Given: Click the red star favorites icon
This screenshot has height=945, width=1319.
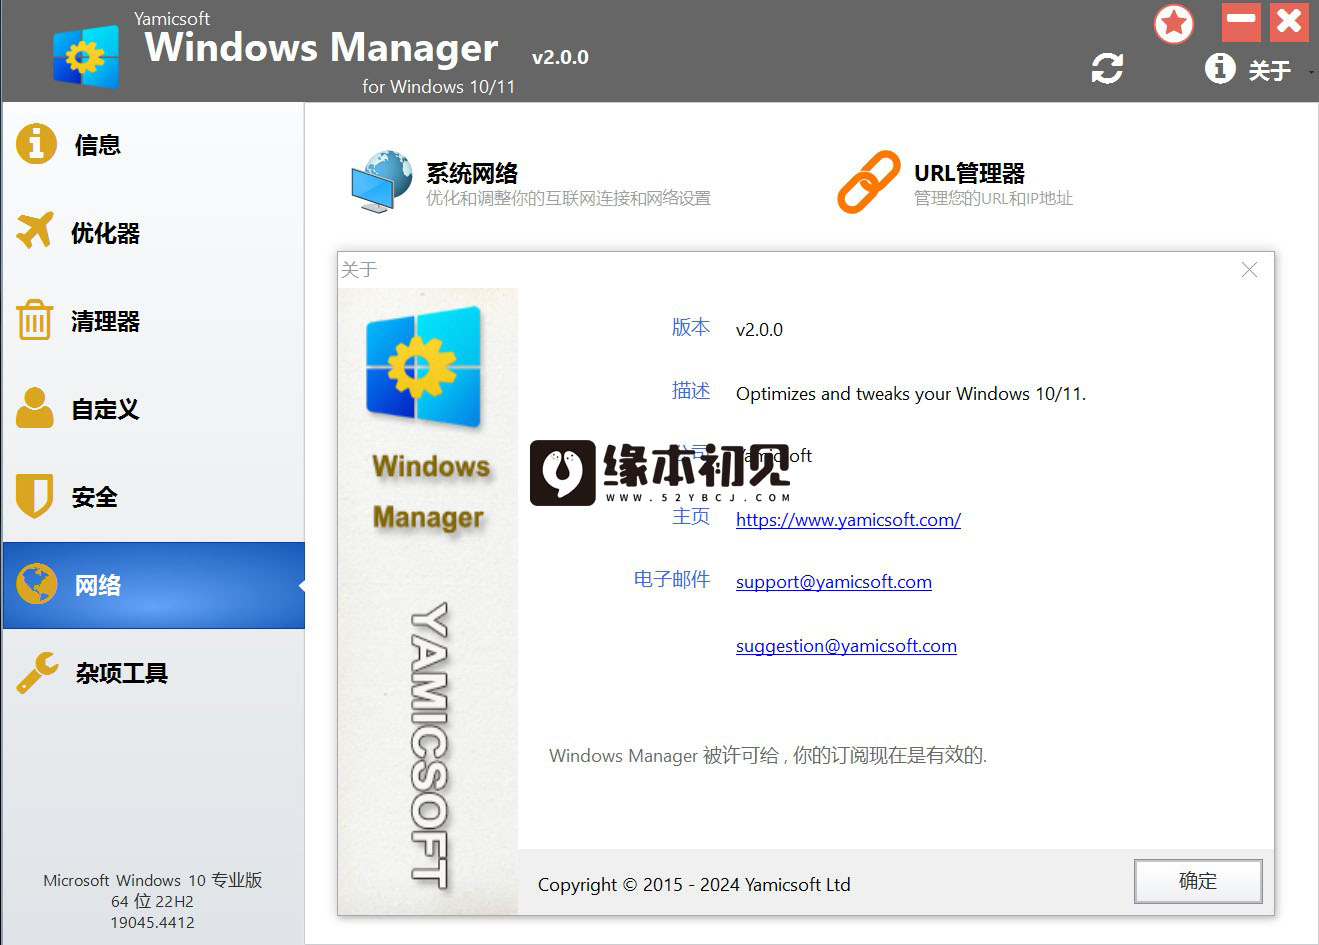Looking at the screenshot, I should click(1174, 23).
